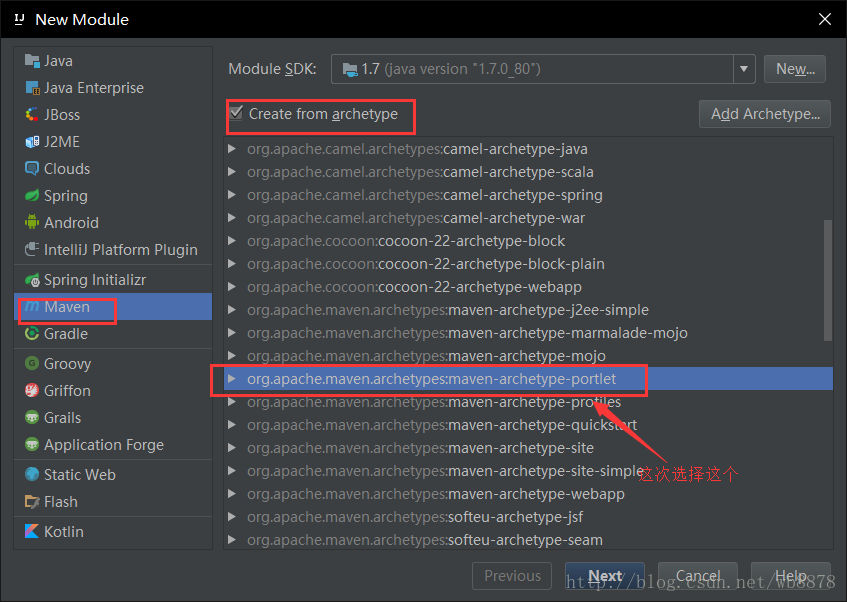847x602 pixels.
Task: Expand the maven-archetype-portlet node
Action: coord(232,379)
